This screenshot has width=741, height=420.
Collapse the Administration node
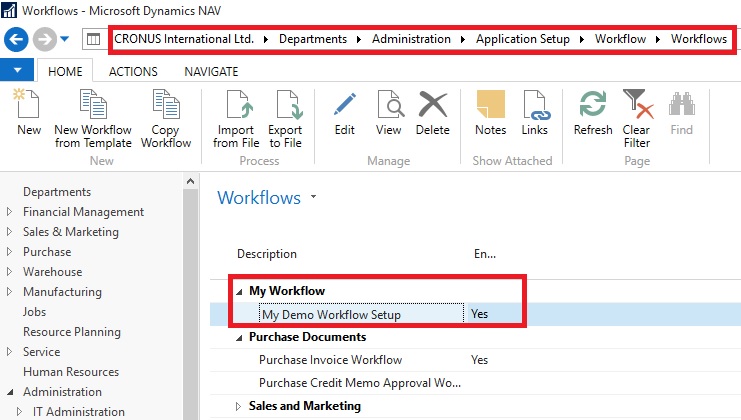10,392
